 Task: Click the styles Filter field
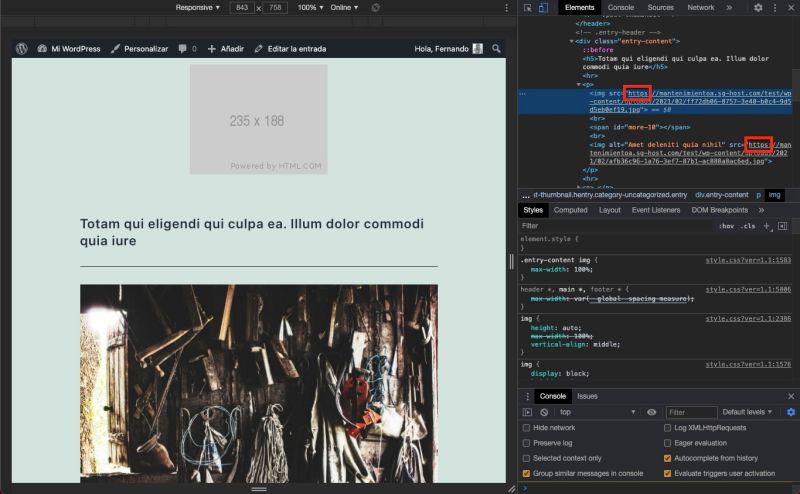coord(615,226)
